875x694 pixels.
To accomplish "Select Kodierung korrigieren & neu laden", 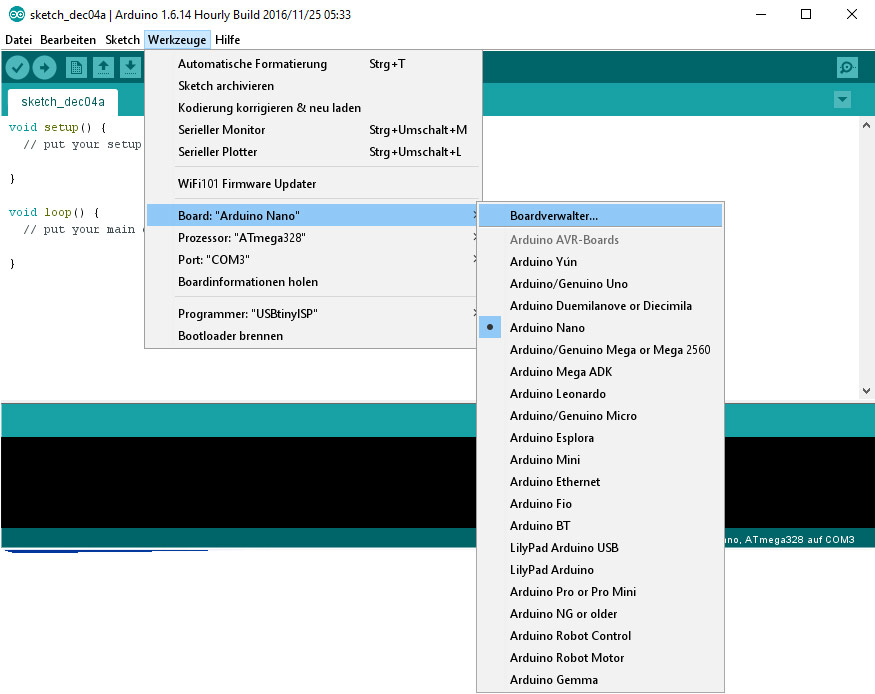I will (312, 108).
